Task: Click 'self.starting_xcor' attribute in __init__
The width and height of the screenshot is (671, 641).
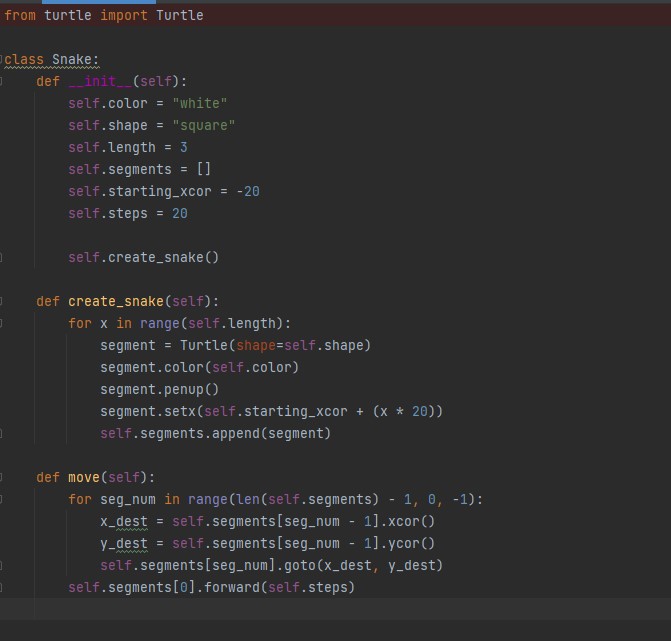Action: pos(140,191)
